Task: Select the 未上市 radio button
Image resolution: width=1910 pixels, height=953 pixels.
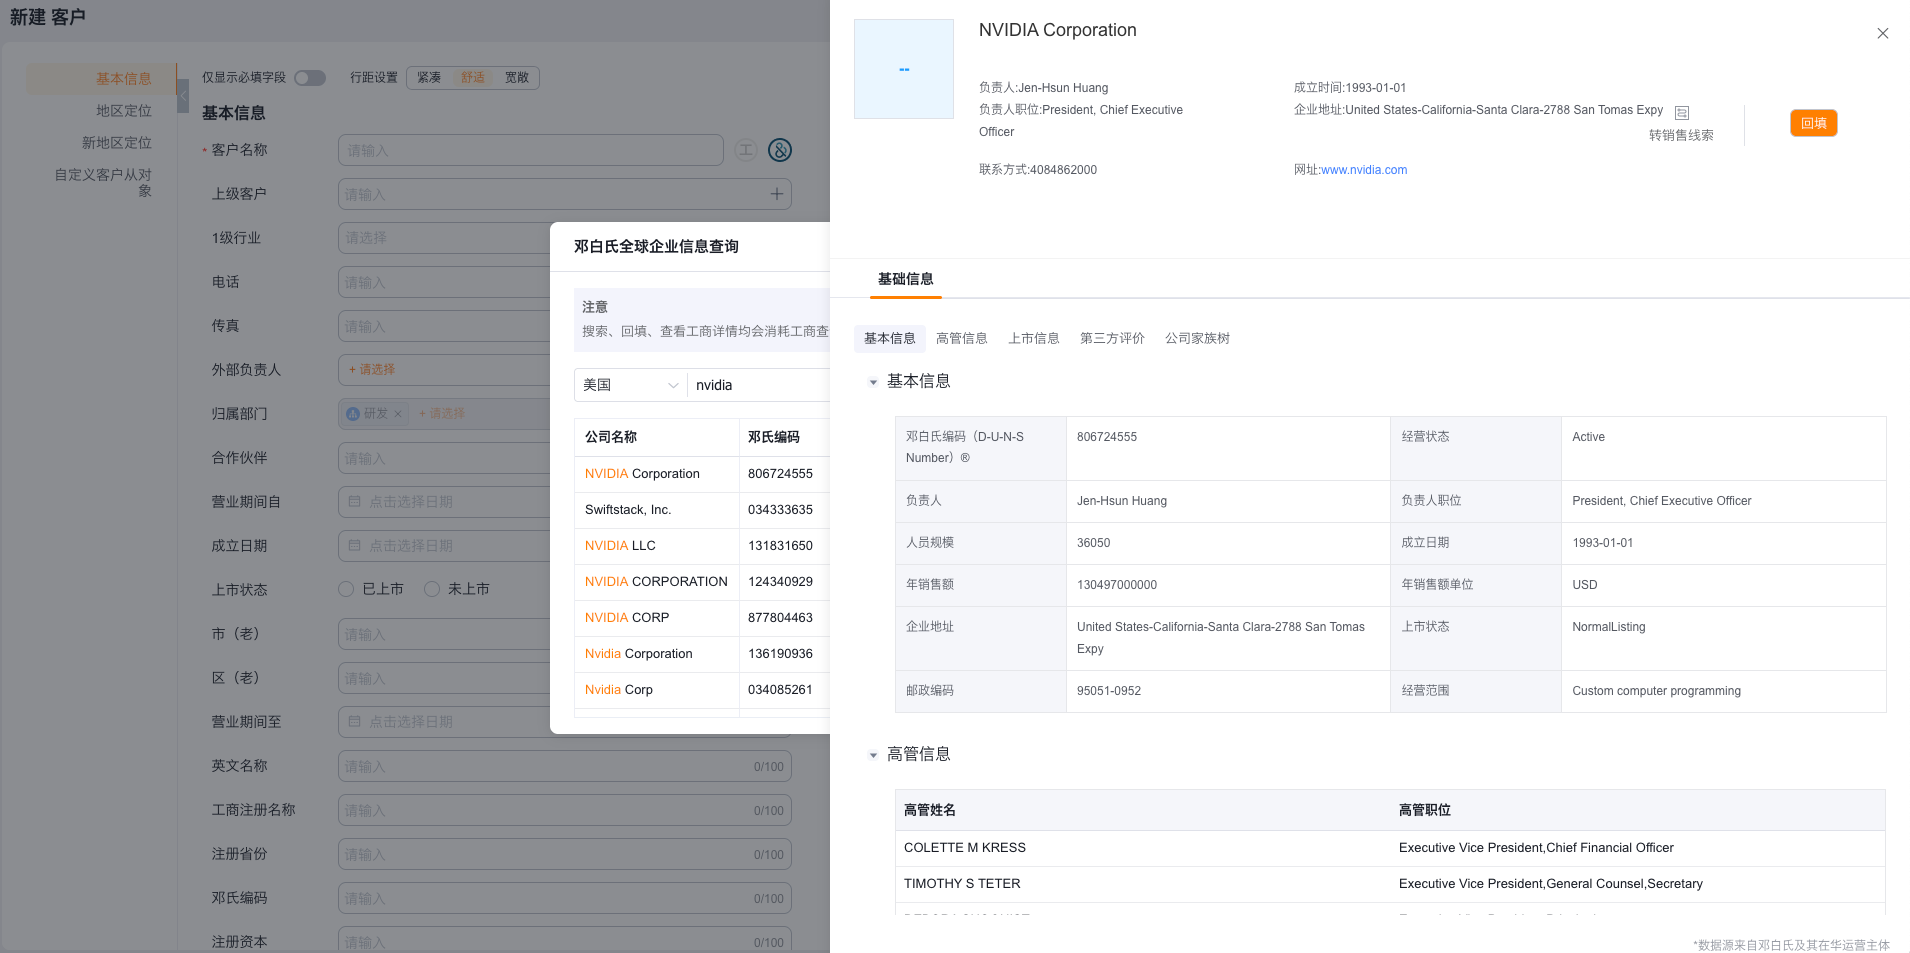Action: (x=432, y=589)
